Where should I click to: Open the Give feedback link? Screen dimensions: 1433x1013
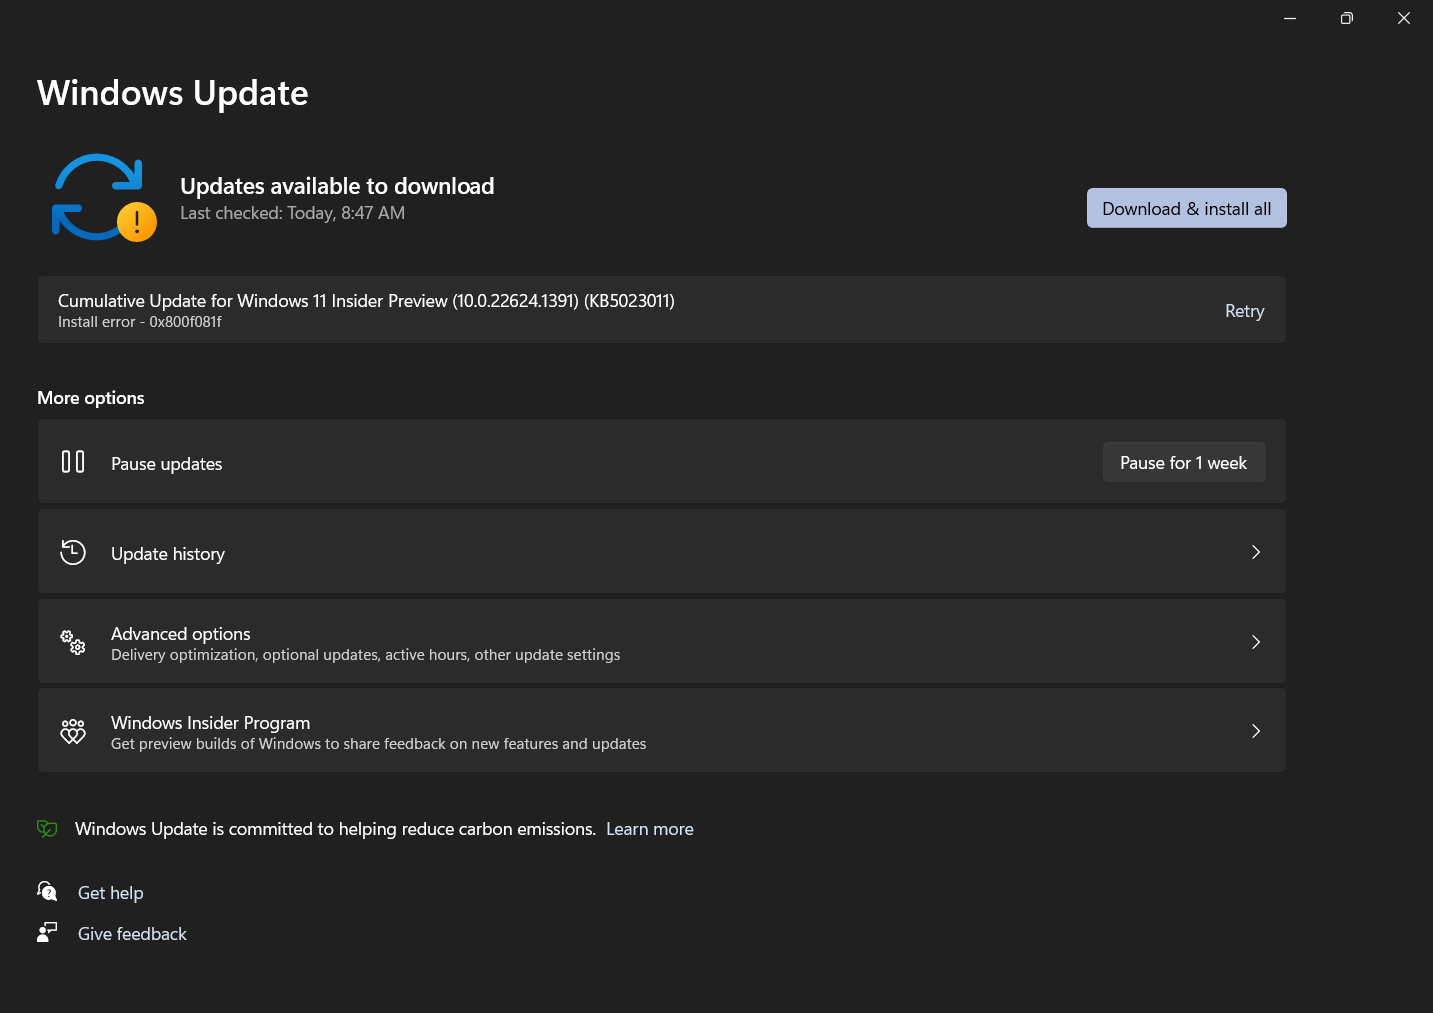tap(132, 934)
